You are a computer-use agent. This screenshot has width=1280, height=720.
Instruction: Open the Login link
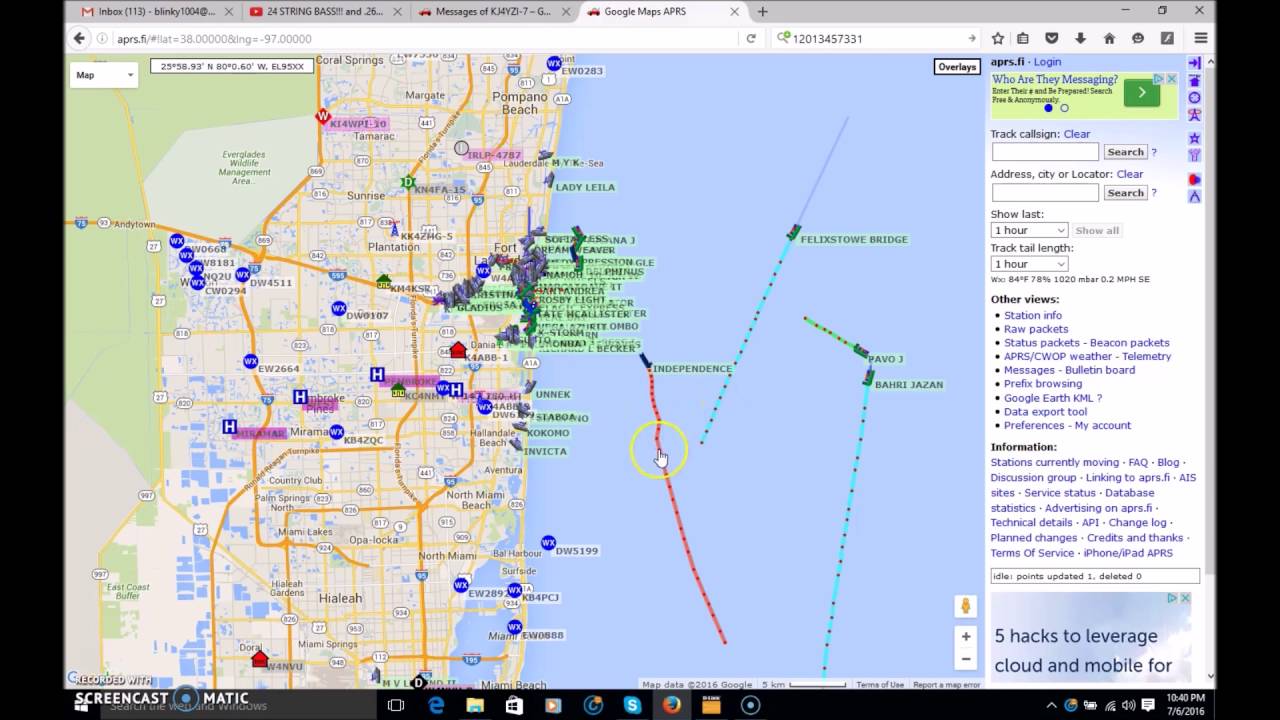(1047, 62)
